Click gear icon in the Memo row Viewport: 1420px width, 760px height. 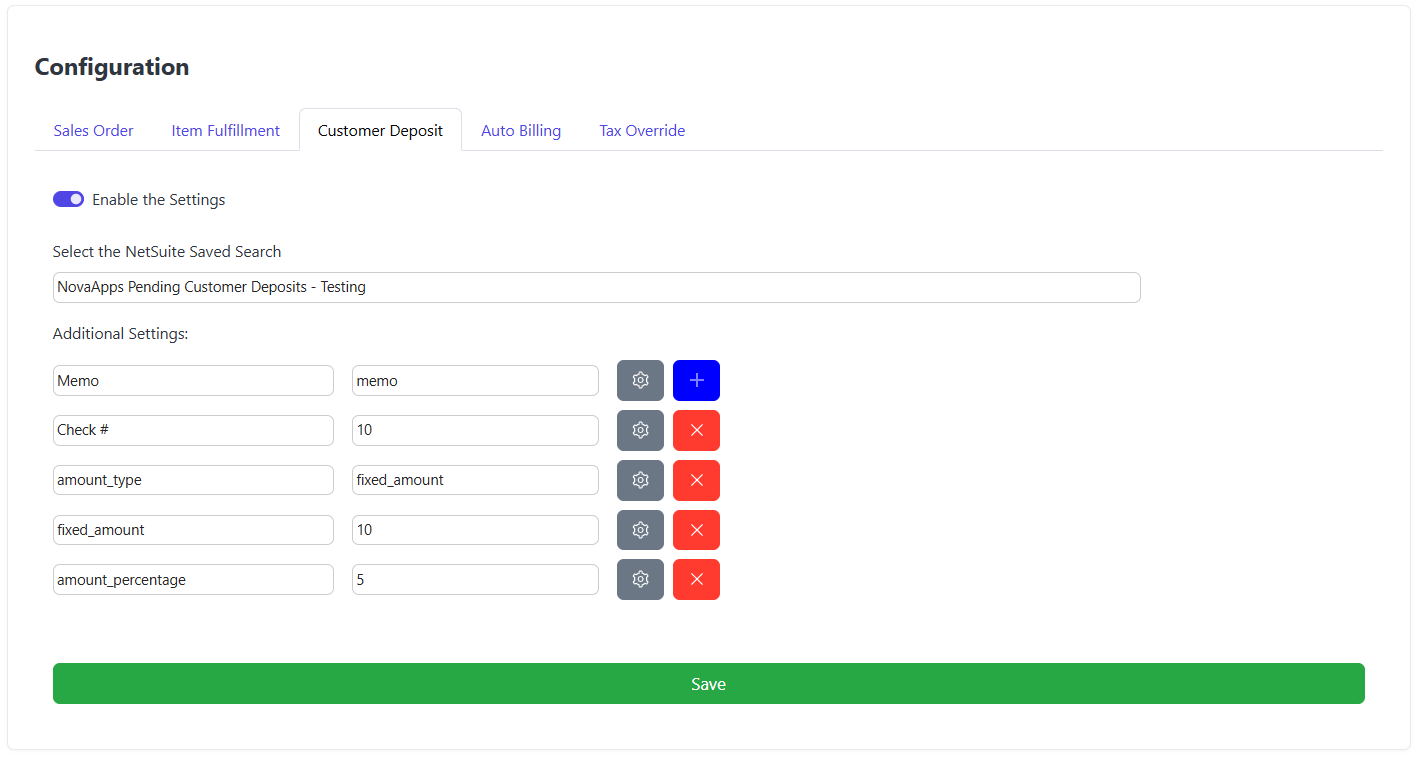coord(640,380)
